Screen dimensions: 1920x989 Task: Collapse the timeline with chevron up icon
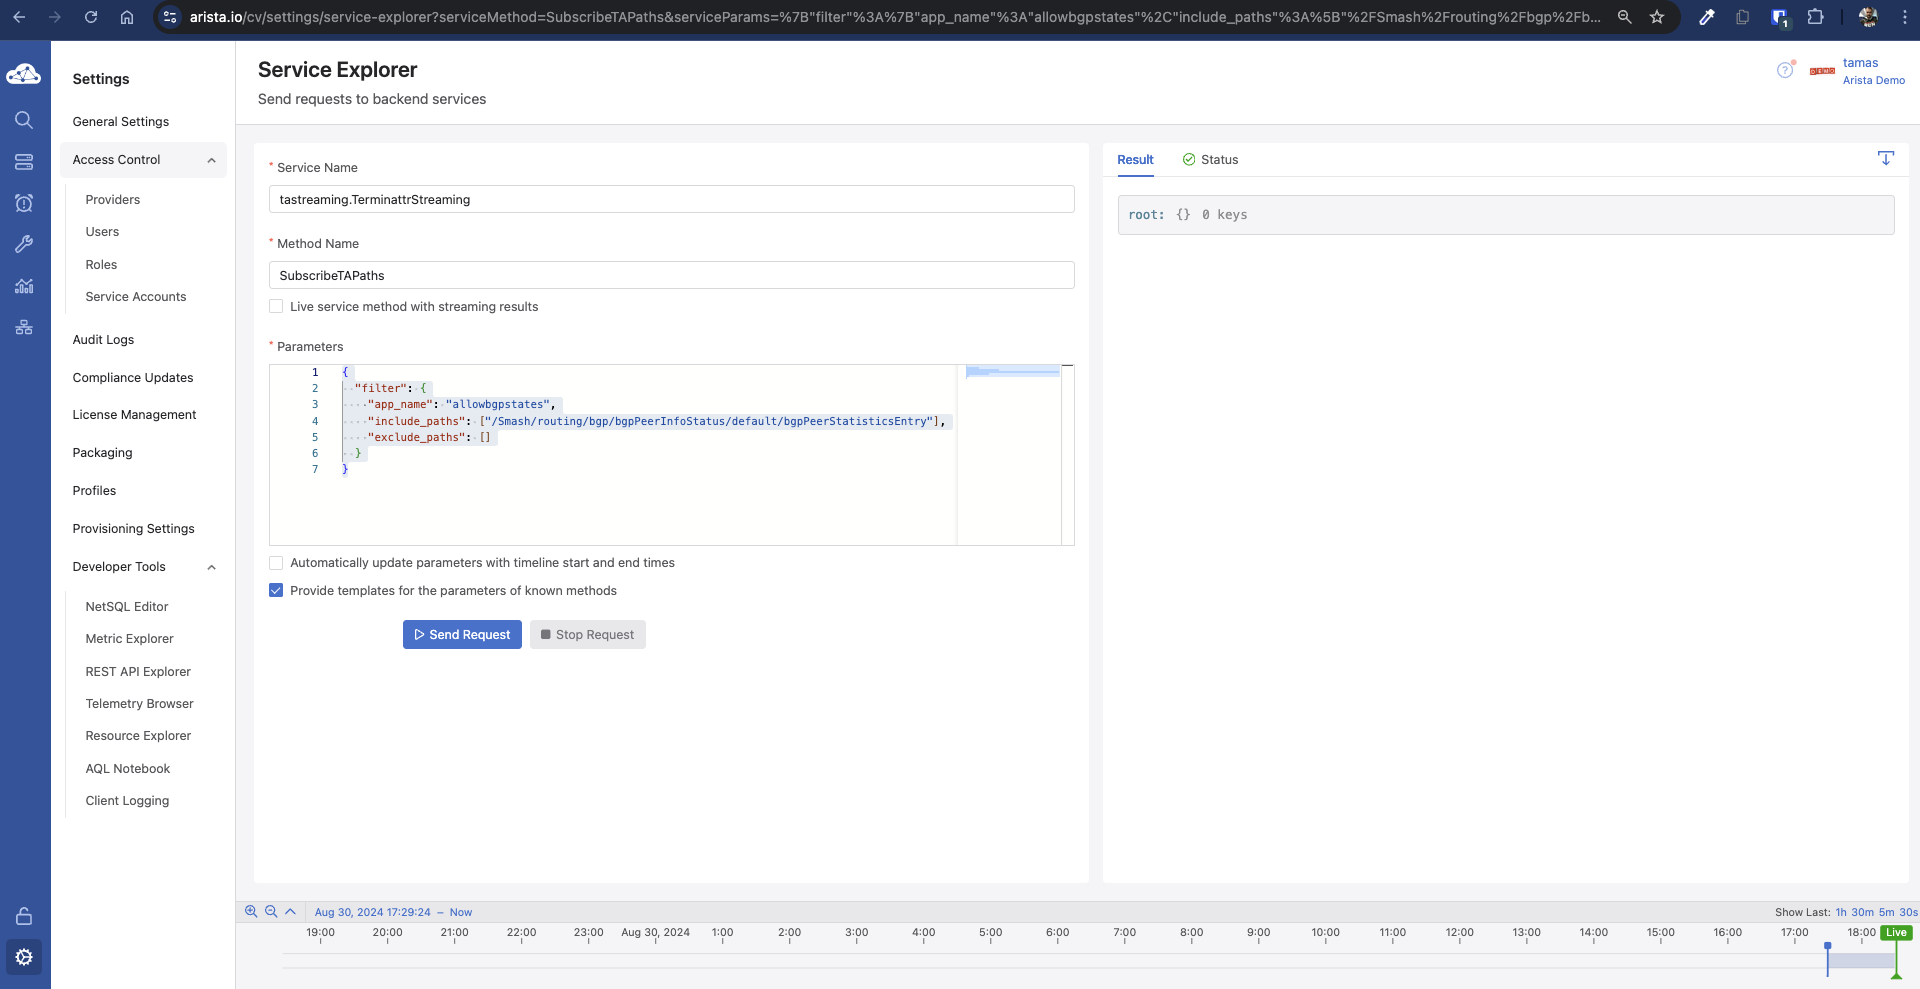[291, 911]
